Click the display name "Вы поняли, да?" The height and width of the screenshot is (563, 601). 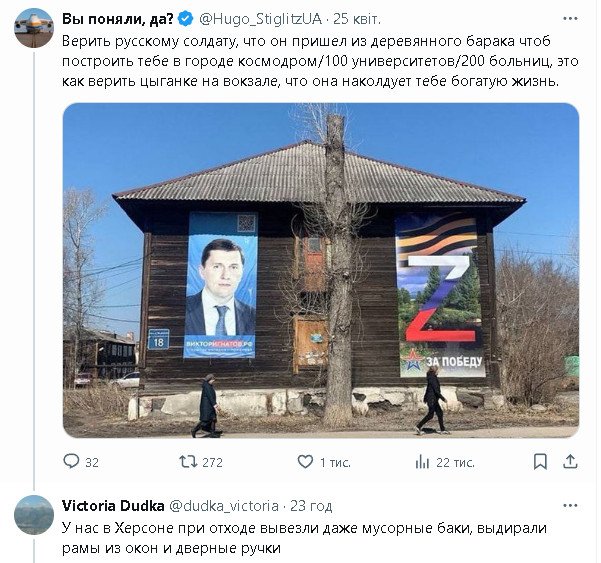118,19
